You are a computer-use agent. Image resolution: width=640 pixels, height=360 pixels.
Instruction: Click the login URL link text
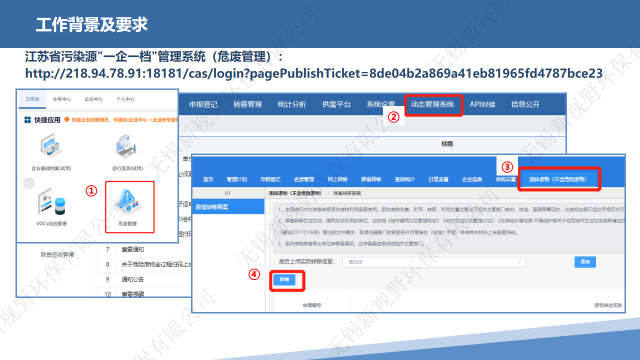point(314,73)
